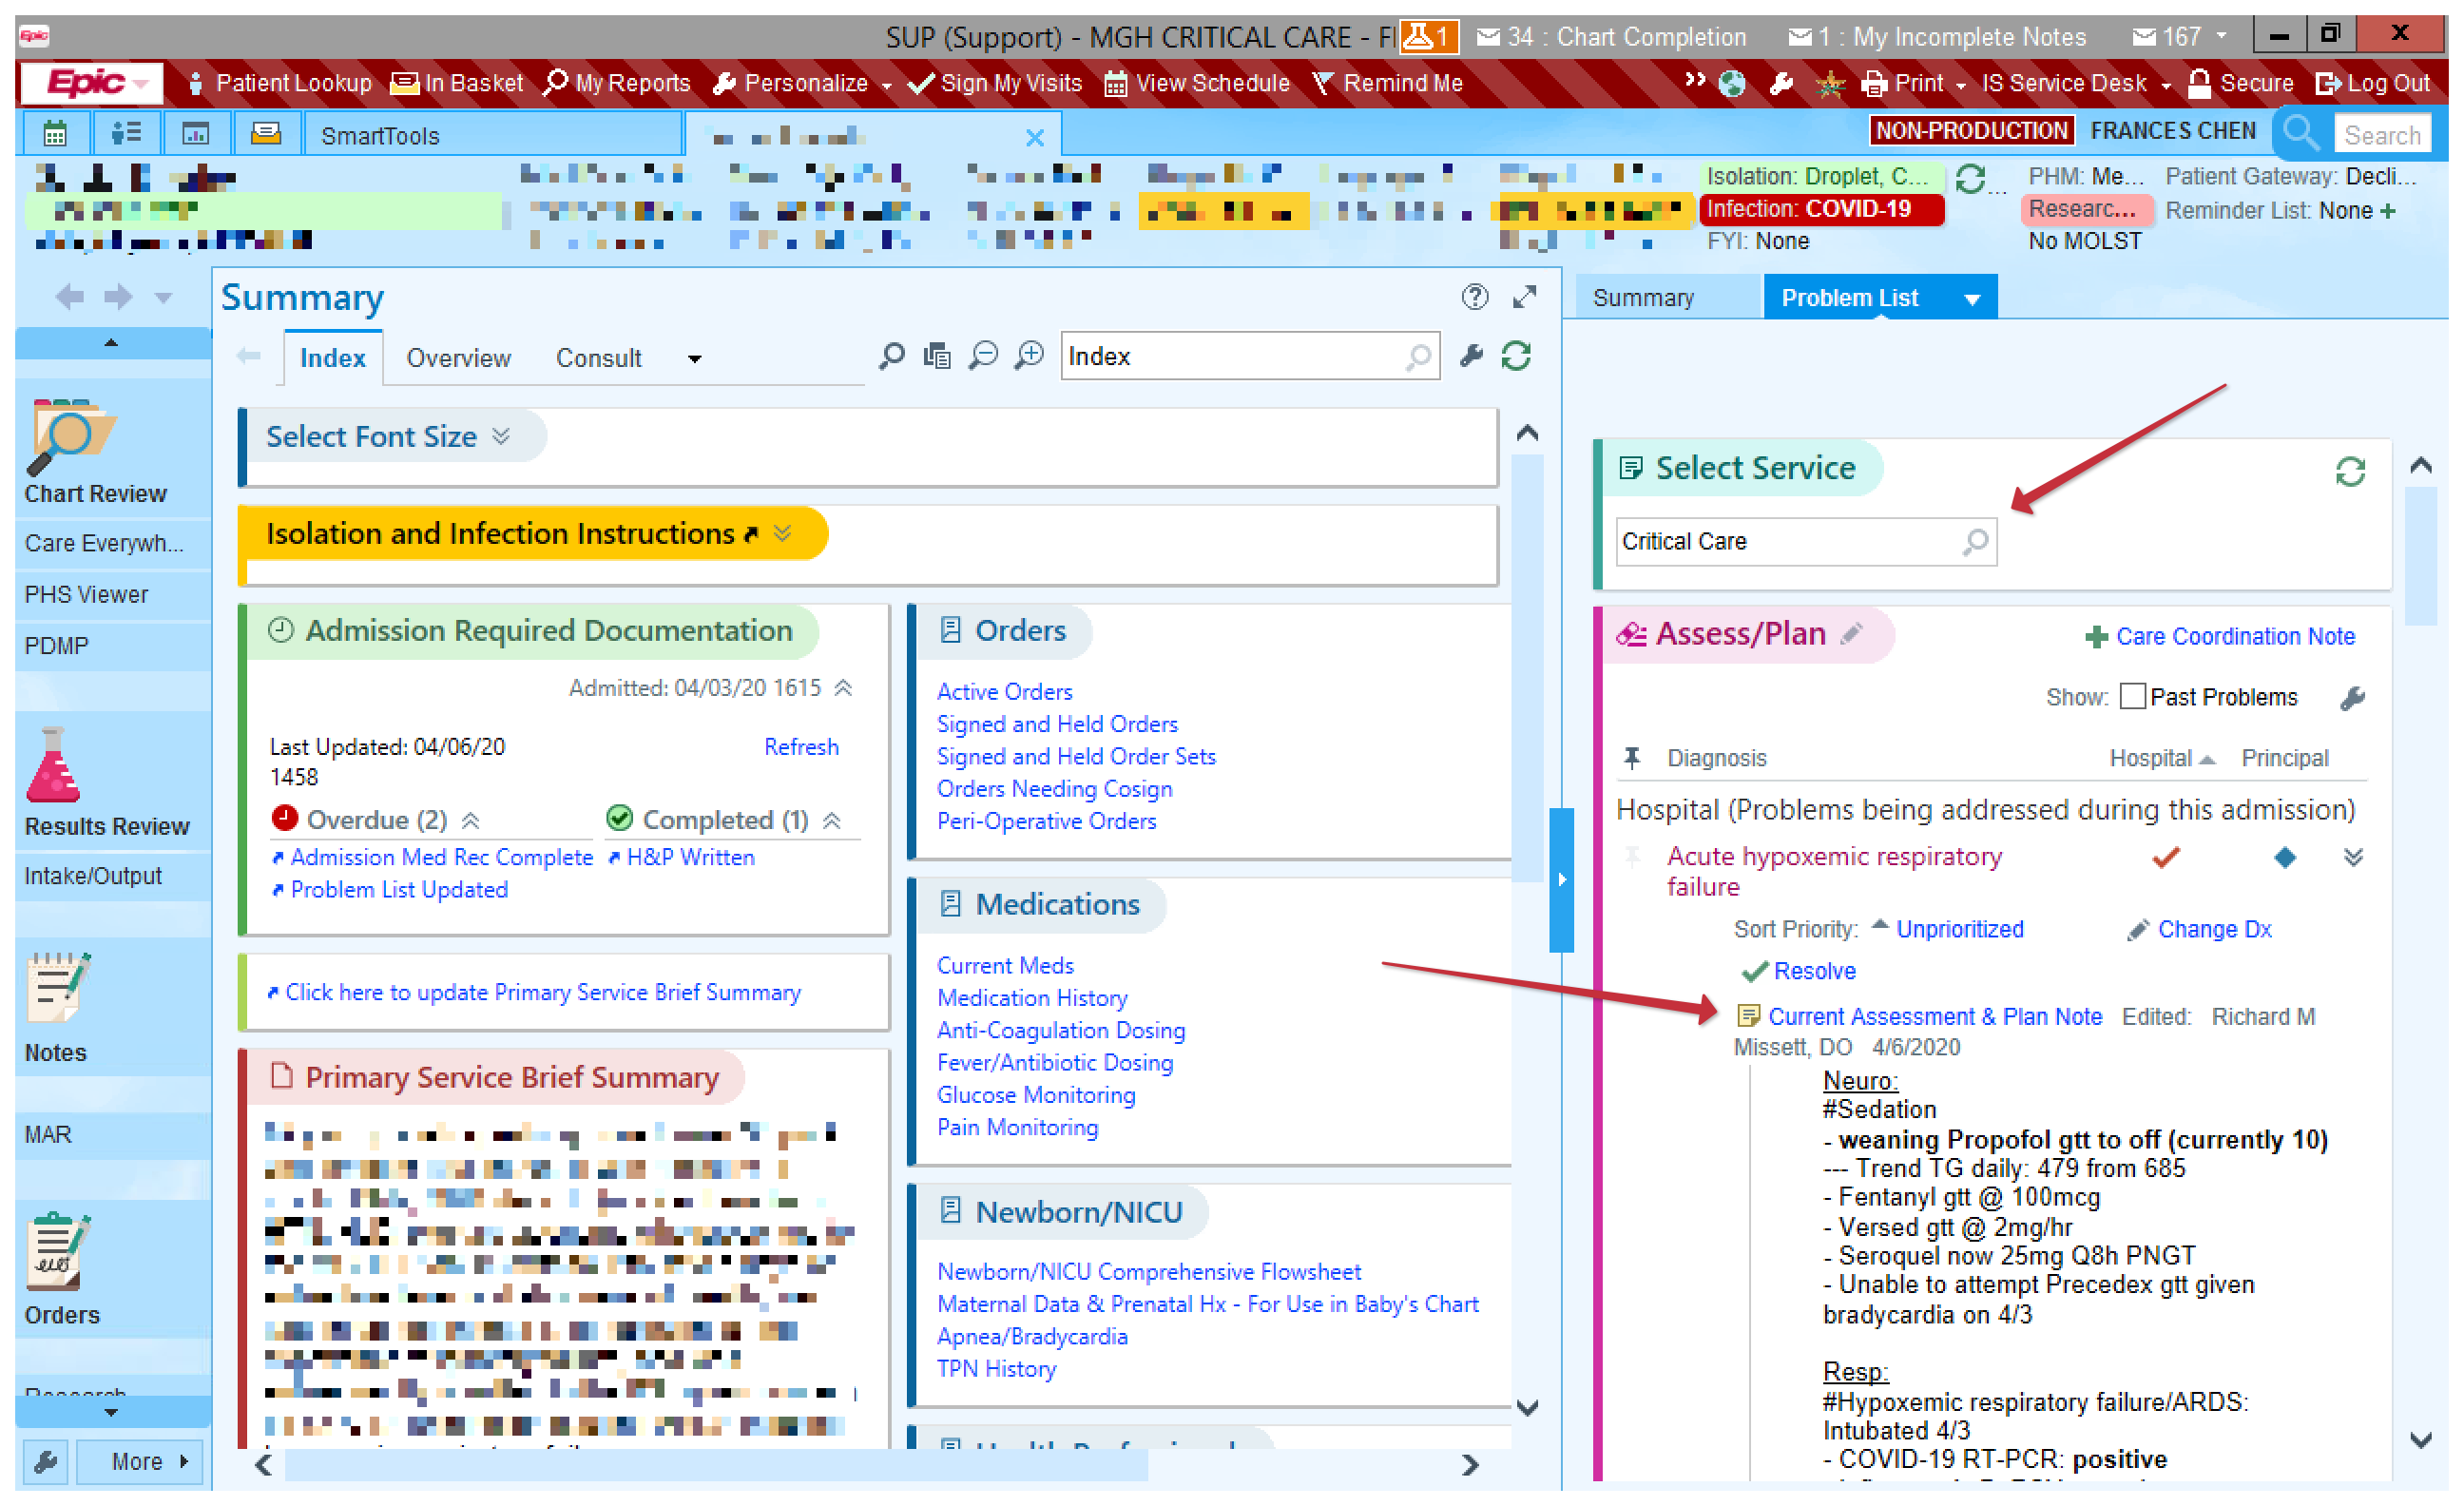Open Results Review flask icon
Image resolution: width=2464 pixels, height=1506 pixels.
tap(53, 768)
